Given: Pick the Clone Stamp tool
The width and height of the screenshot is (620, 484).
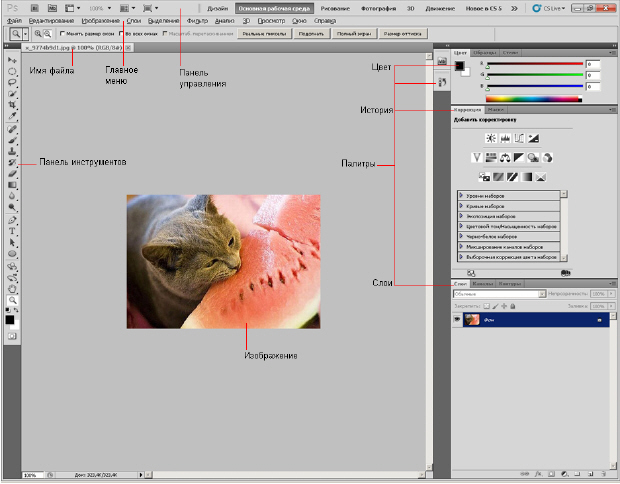Looking at the screenshot, I should pyautogui.click(x=12, y=151).
